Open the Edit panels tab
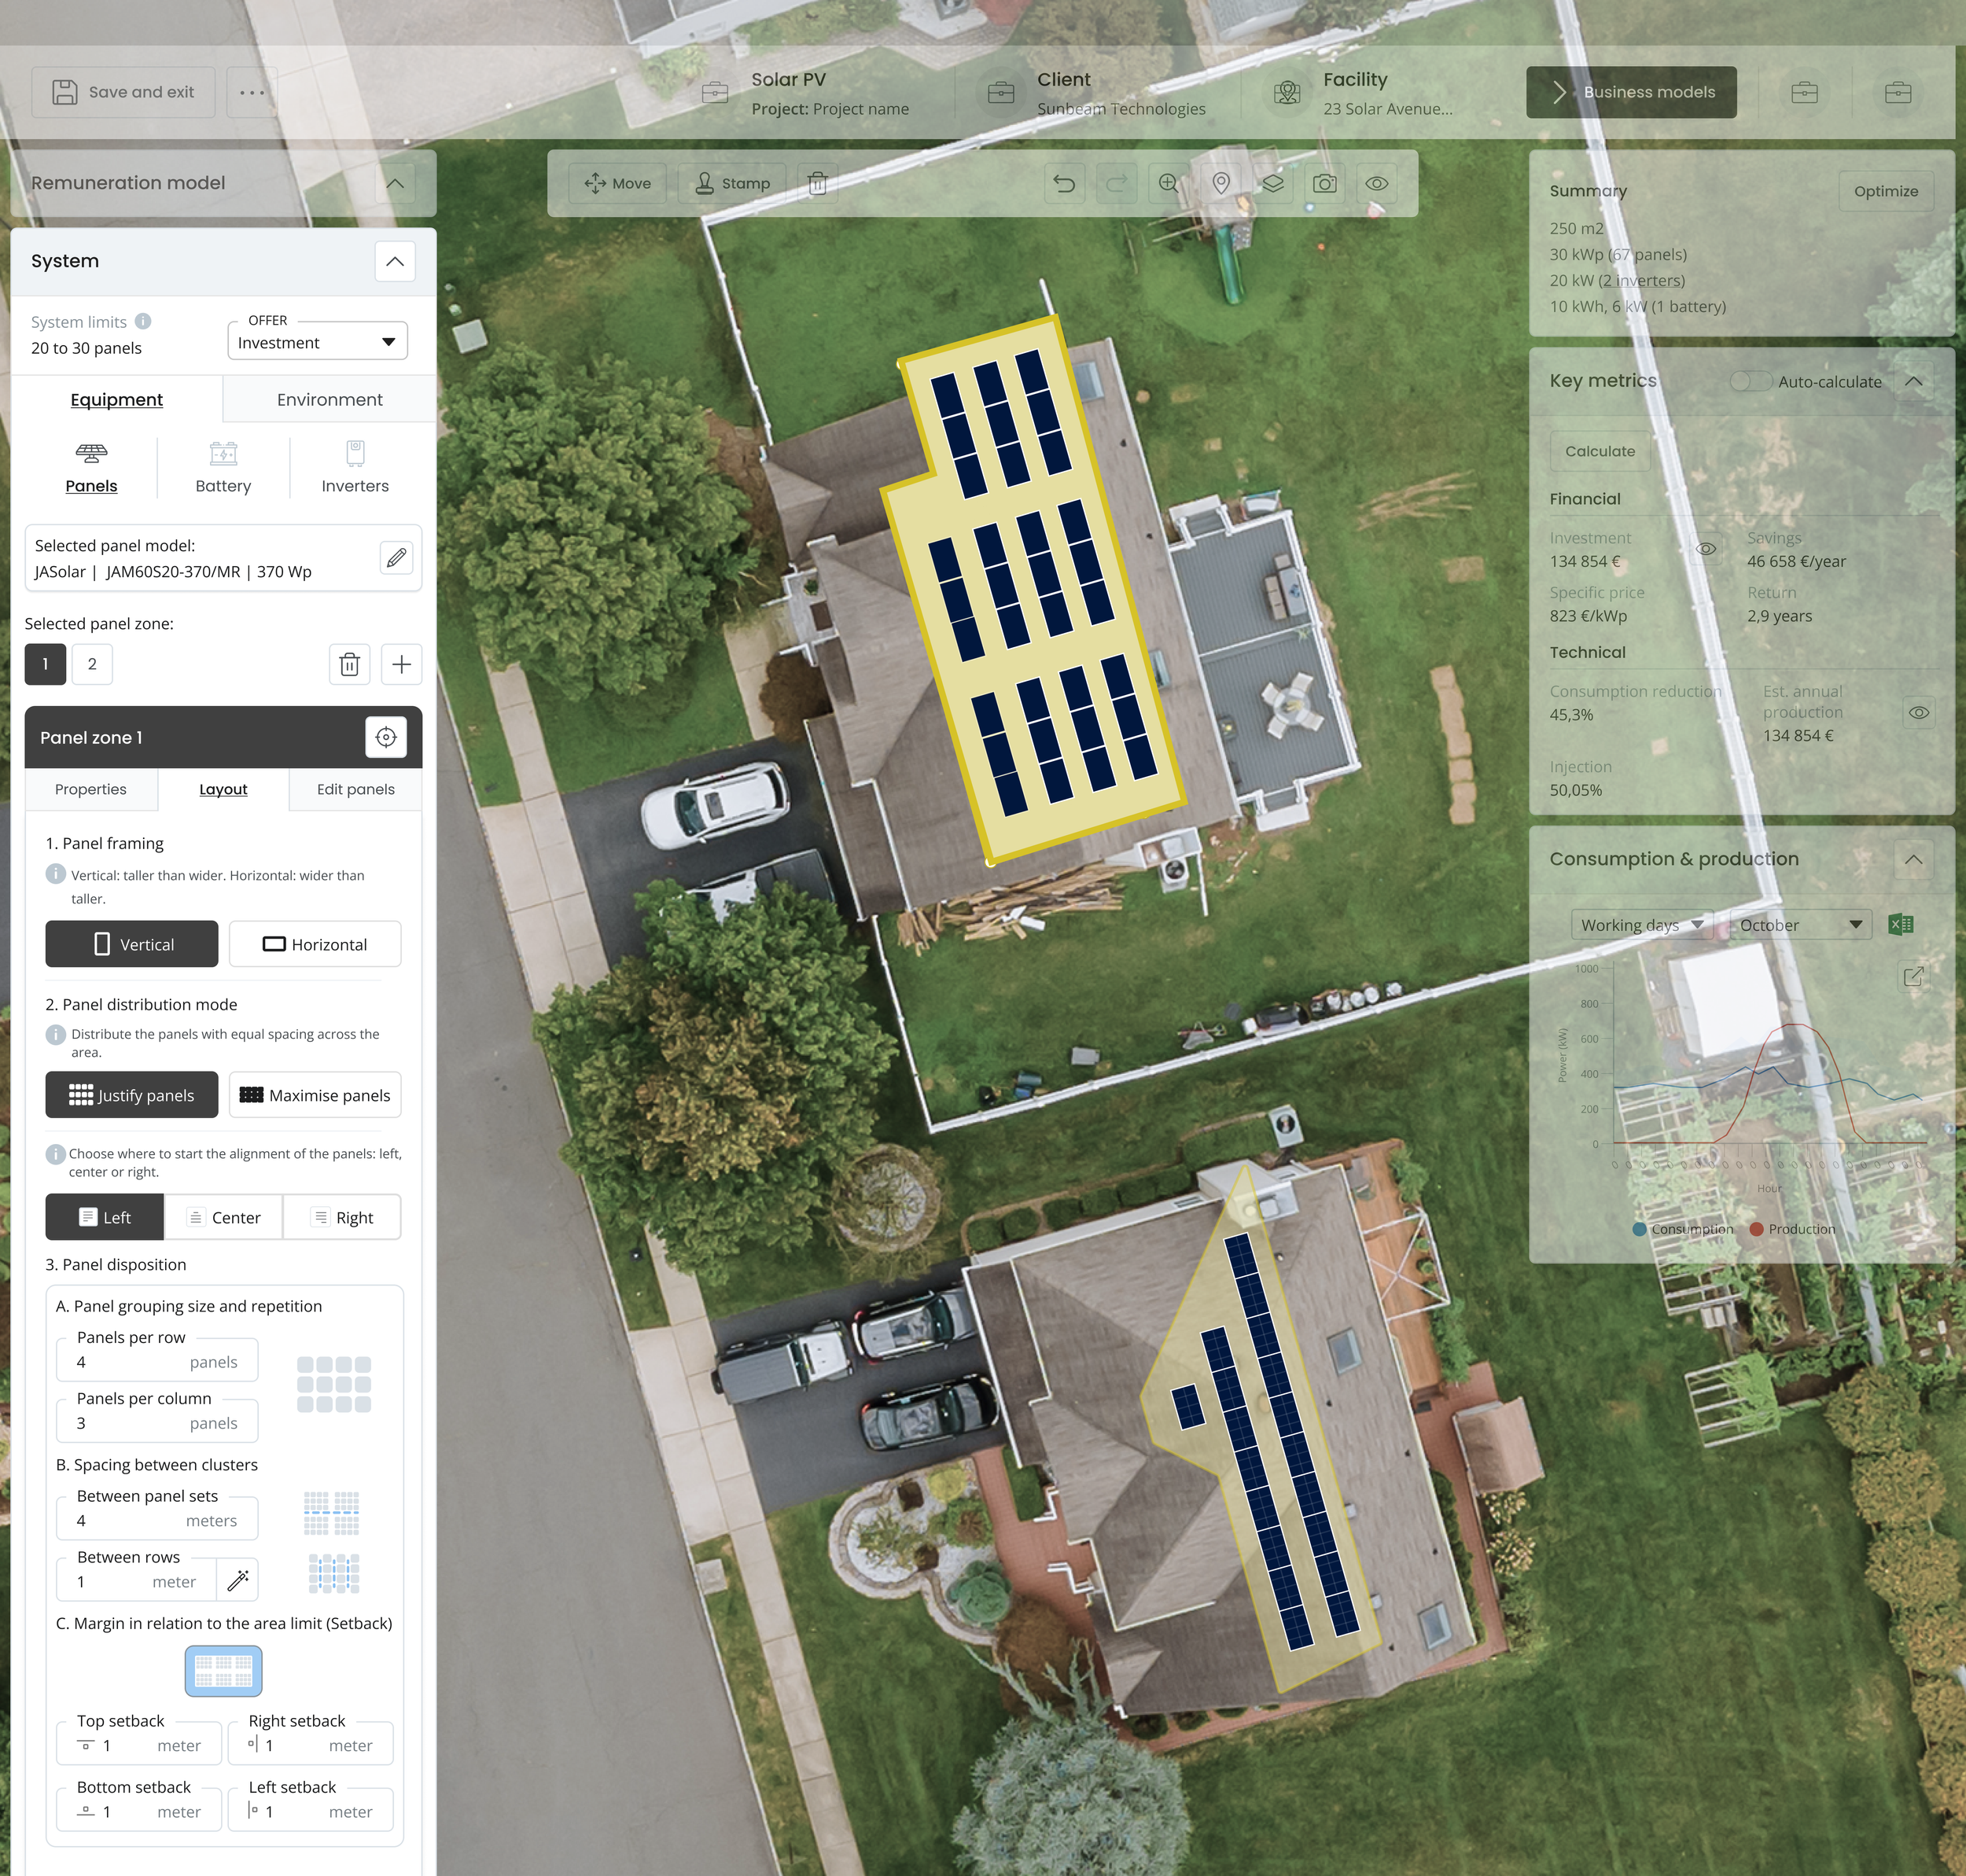This screenshot has width=1966, height=1876. 355,790
